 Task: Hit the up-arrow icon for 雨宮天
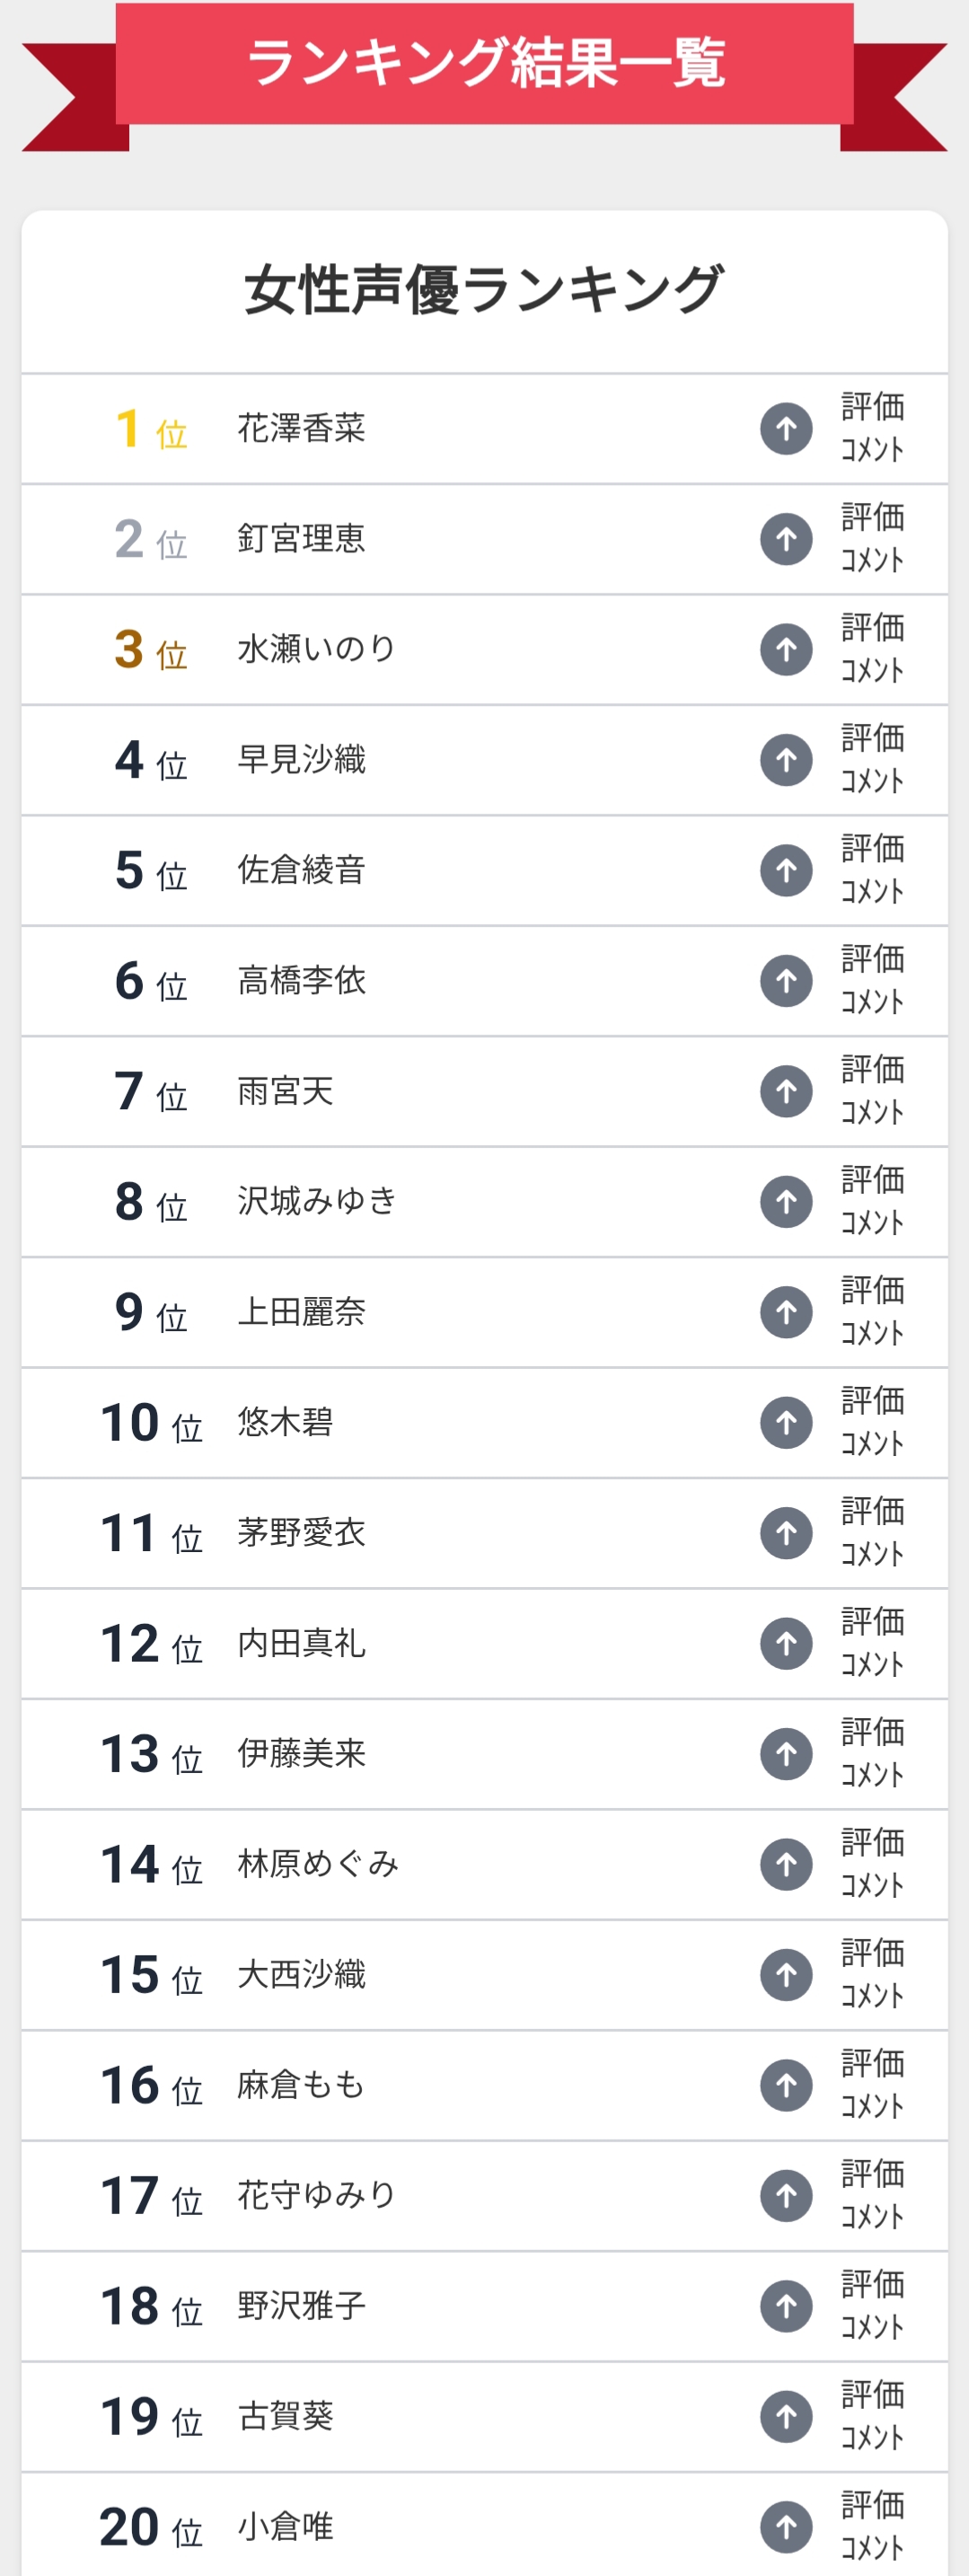pyautogui.click(x=786, y=1091)
